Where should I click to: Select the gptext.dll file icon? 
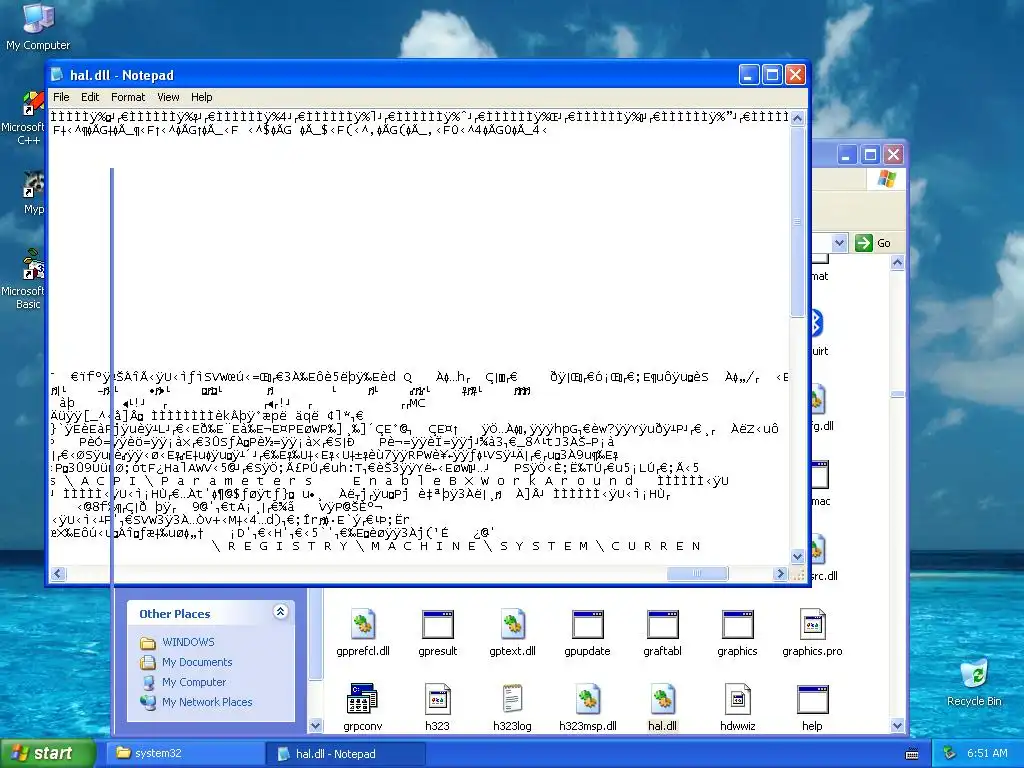tap(513, 624)
